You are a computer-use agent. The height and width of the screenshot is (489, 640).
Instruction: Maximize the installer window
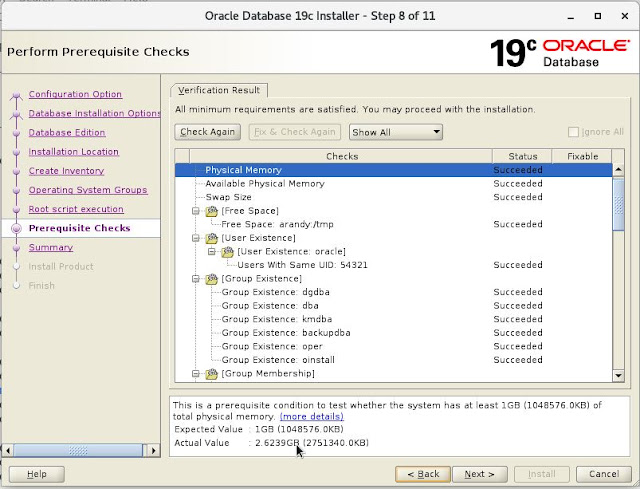pos(598,16)
